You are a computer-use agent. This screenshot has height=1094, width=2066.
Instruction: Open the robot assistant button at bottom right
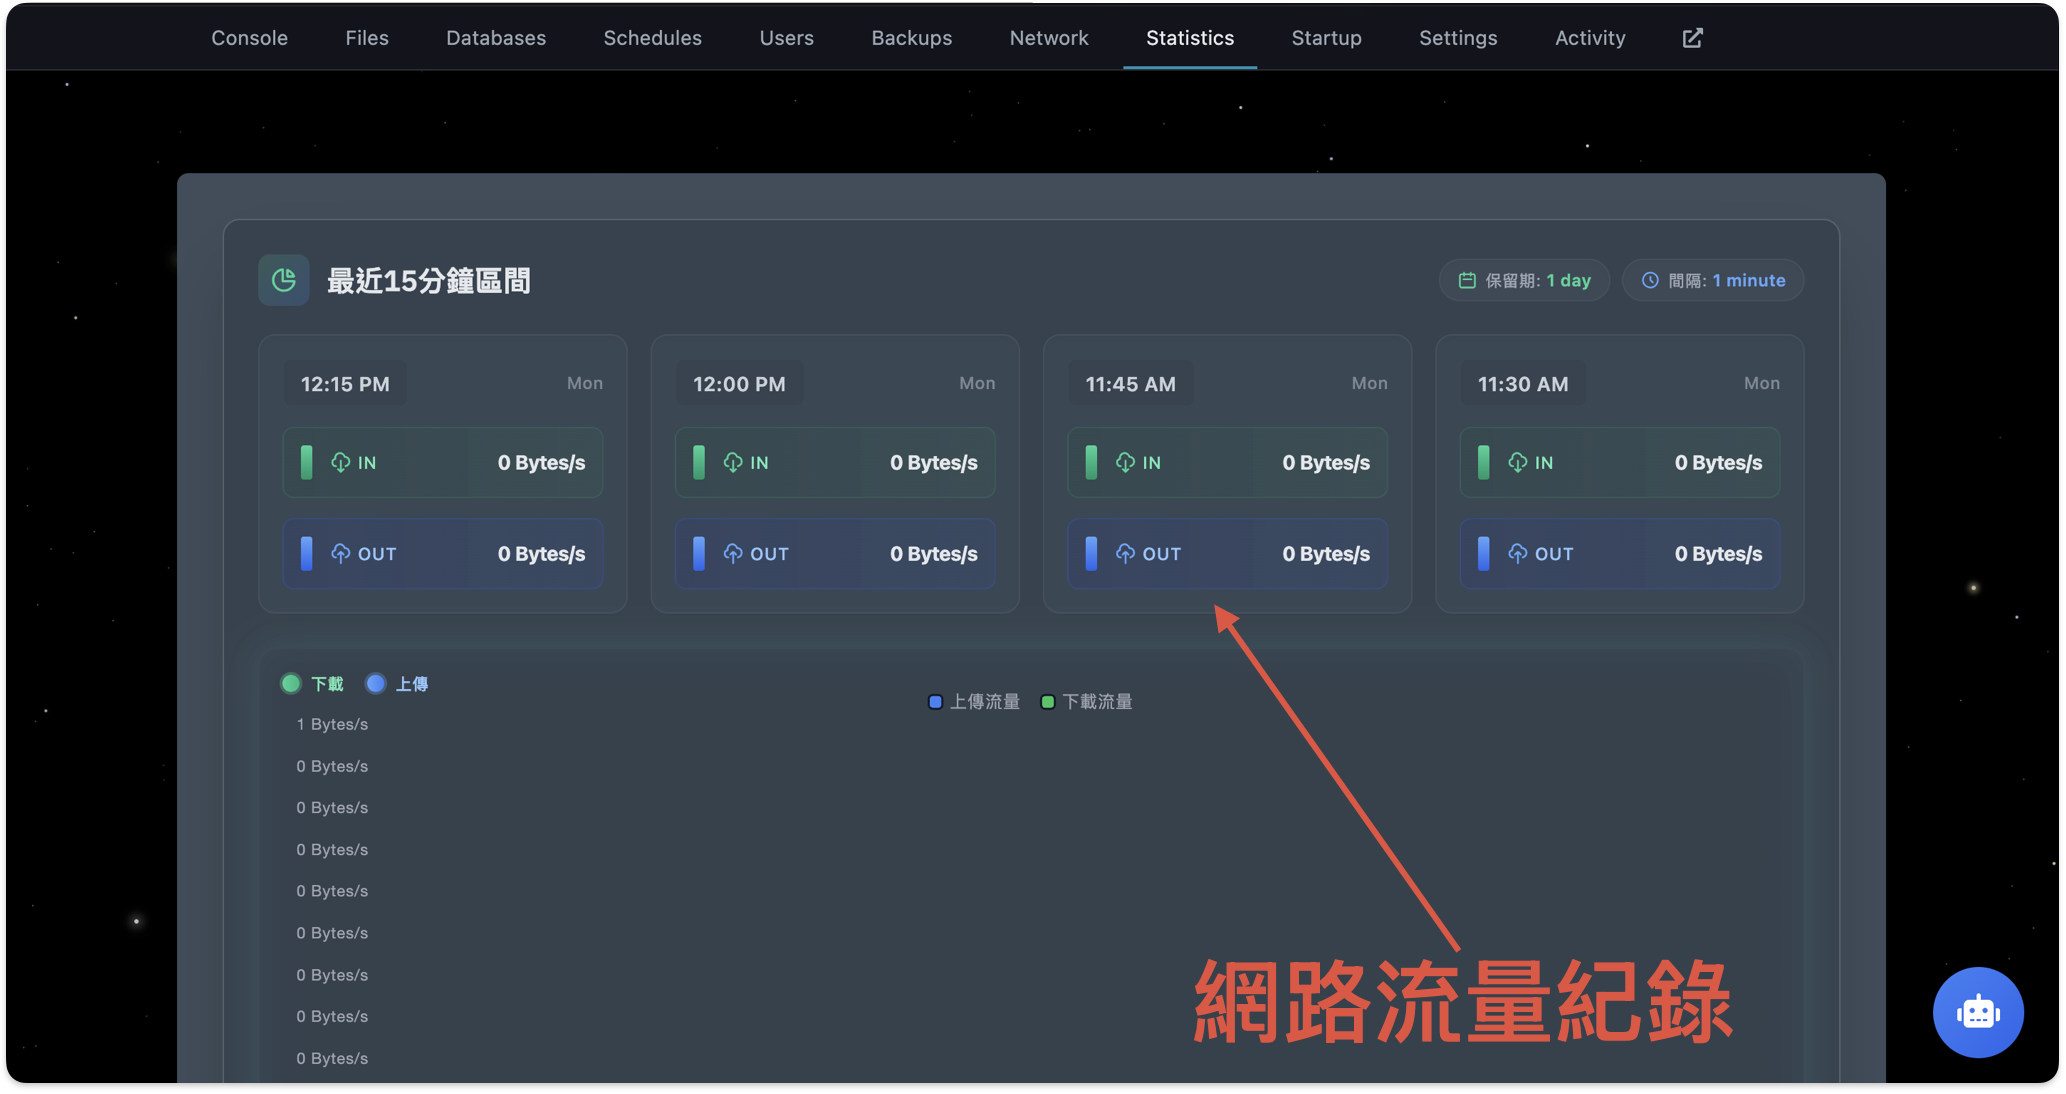tap(1978, 1012)
